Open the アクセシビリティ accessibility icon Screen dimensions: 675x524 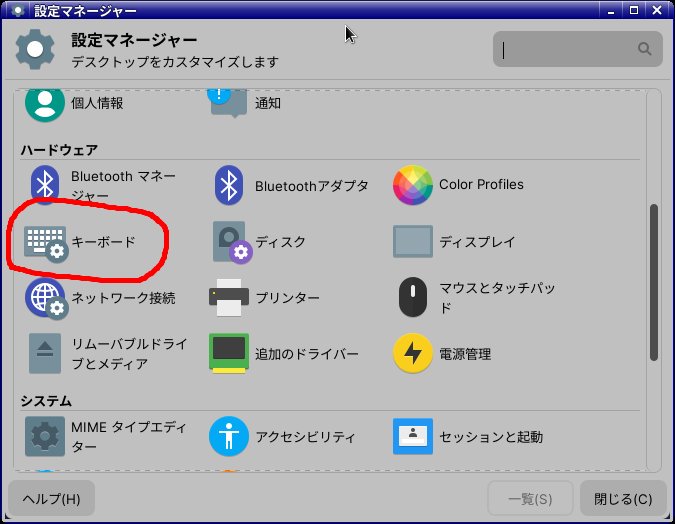(229, 436)
